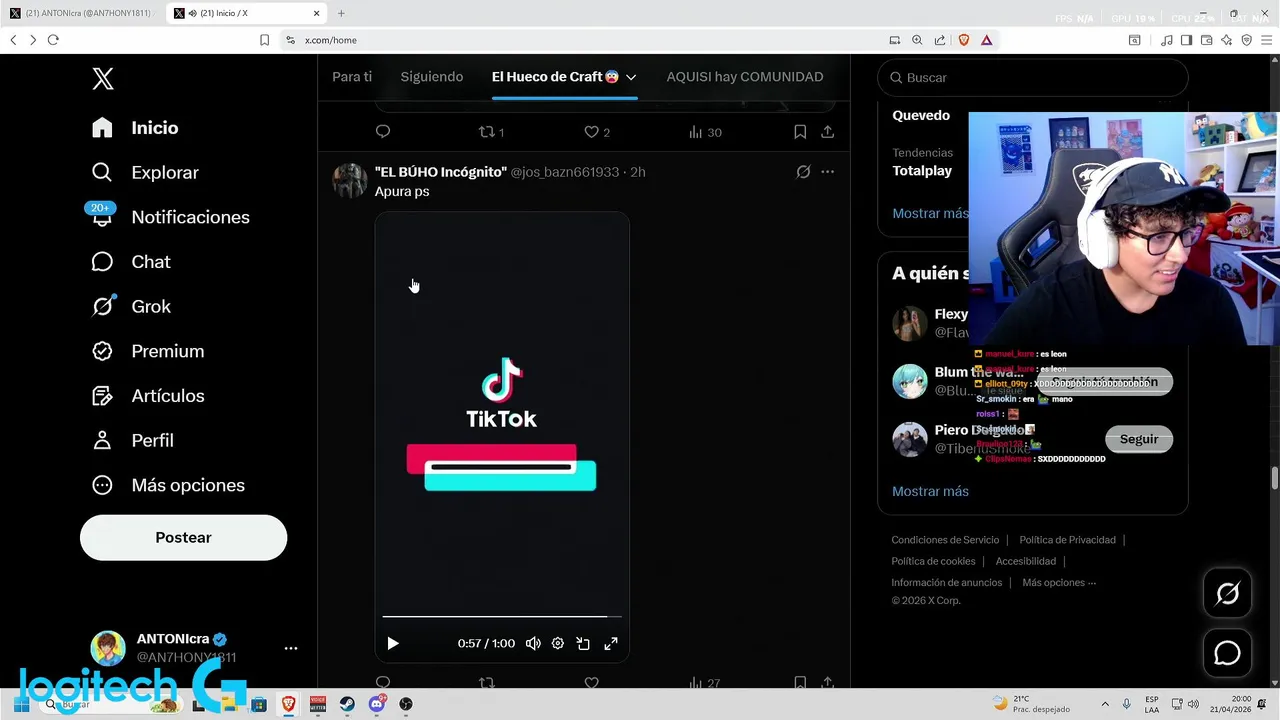
Task: Select the El Hueco de Craft tab
Action: pos(555,77)
